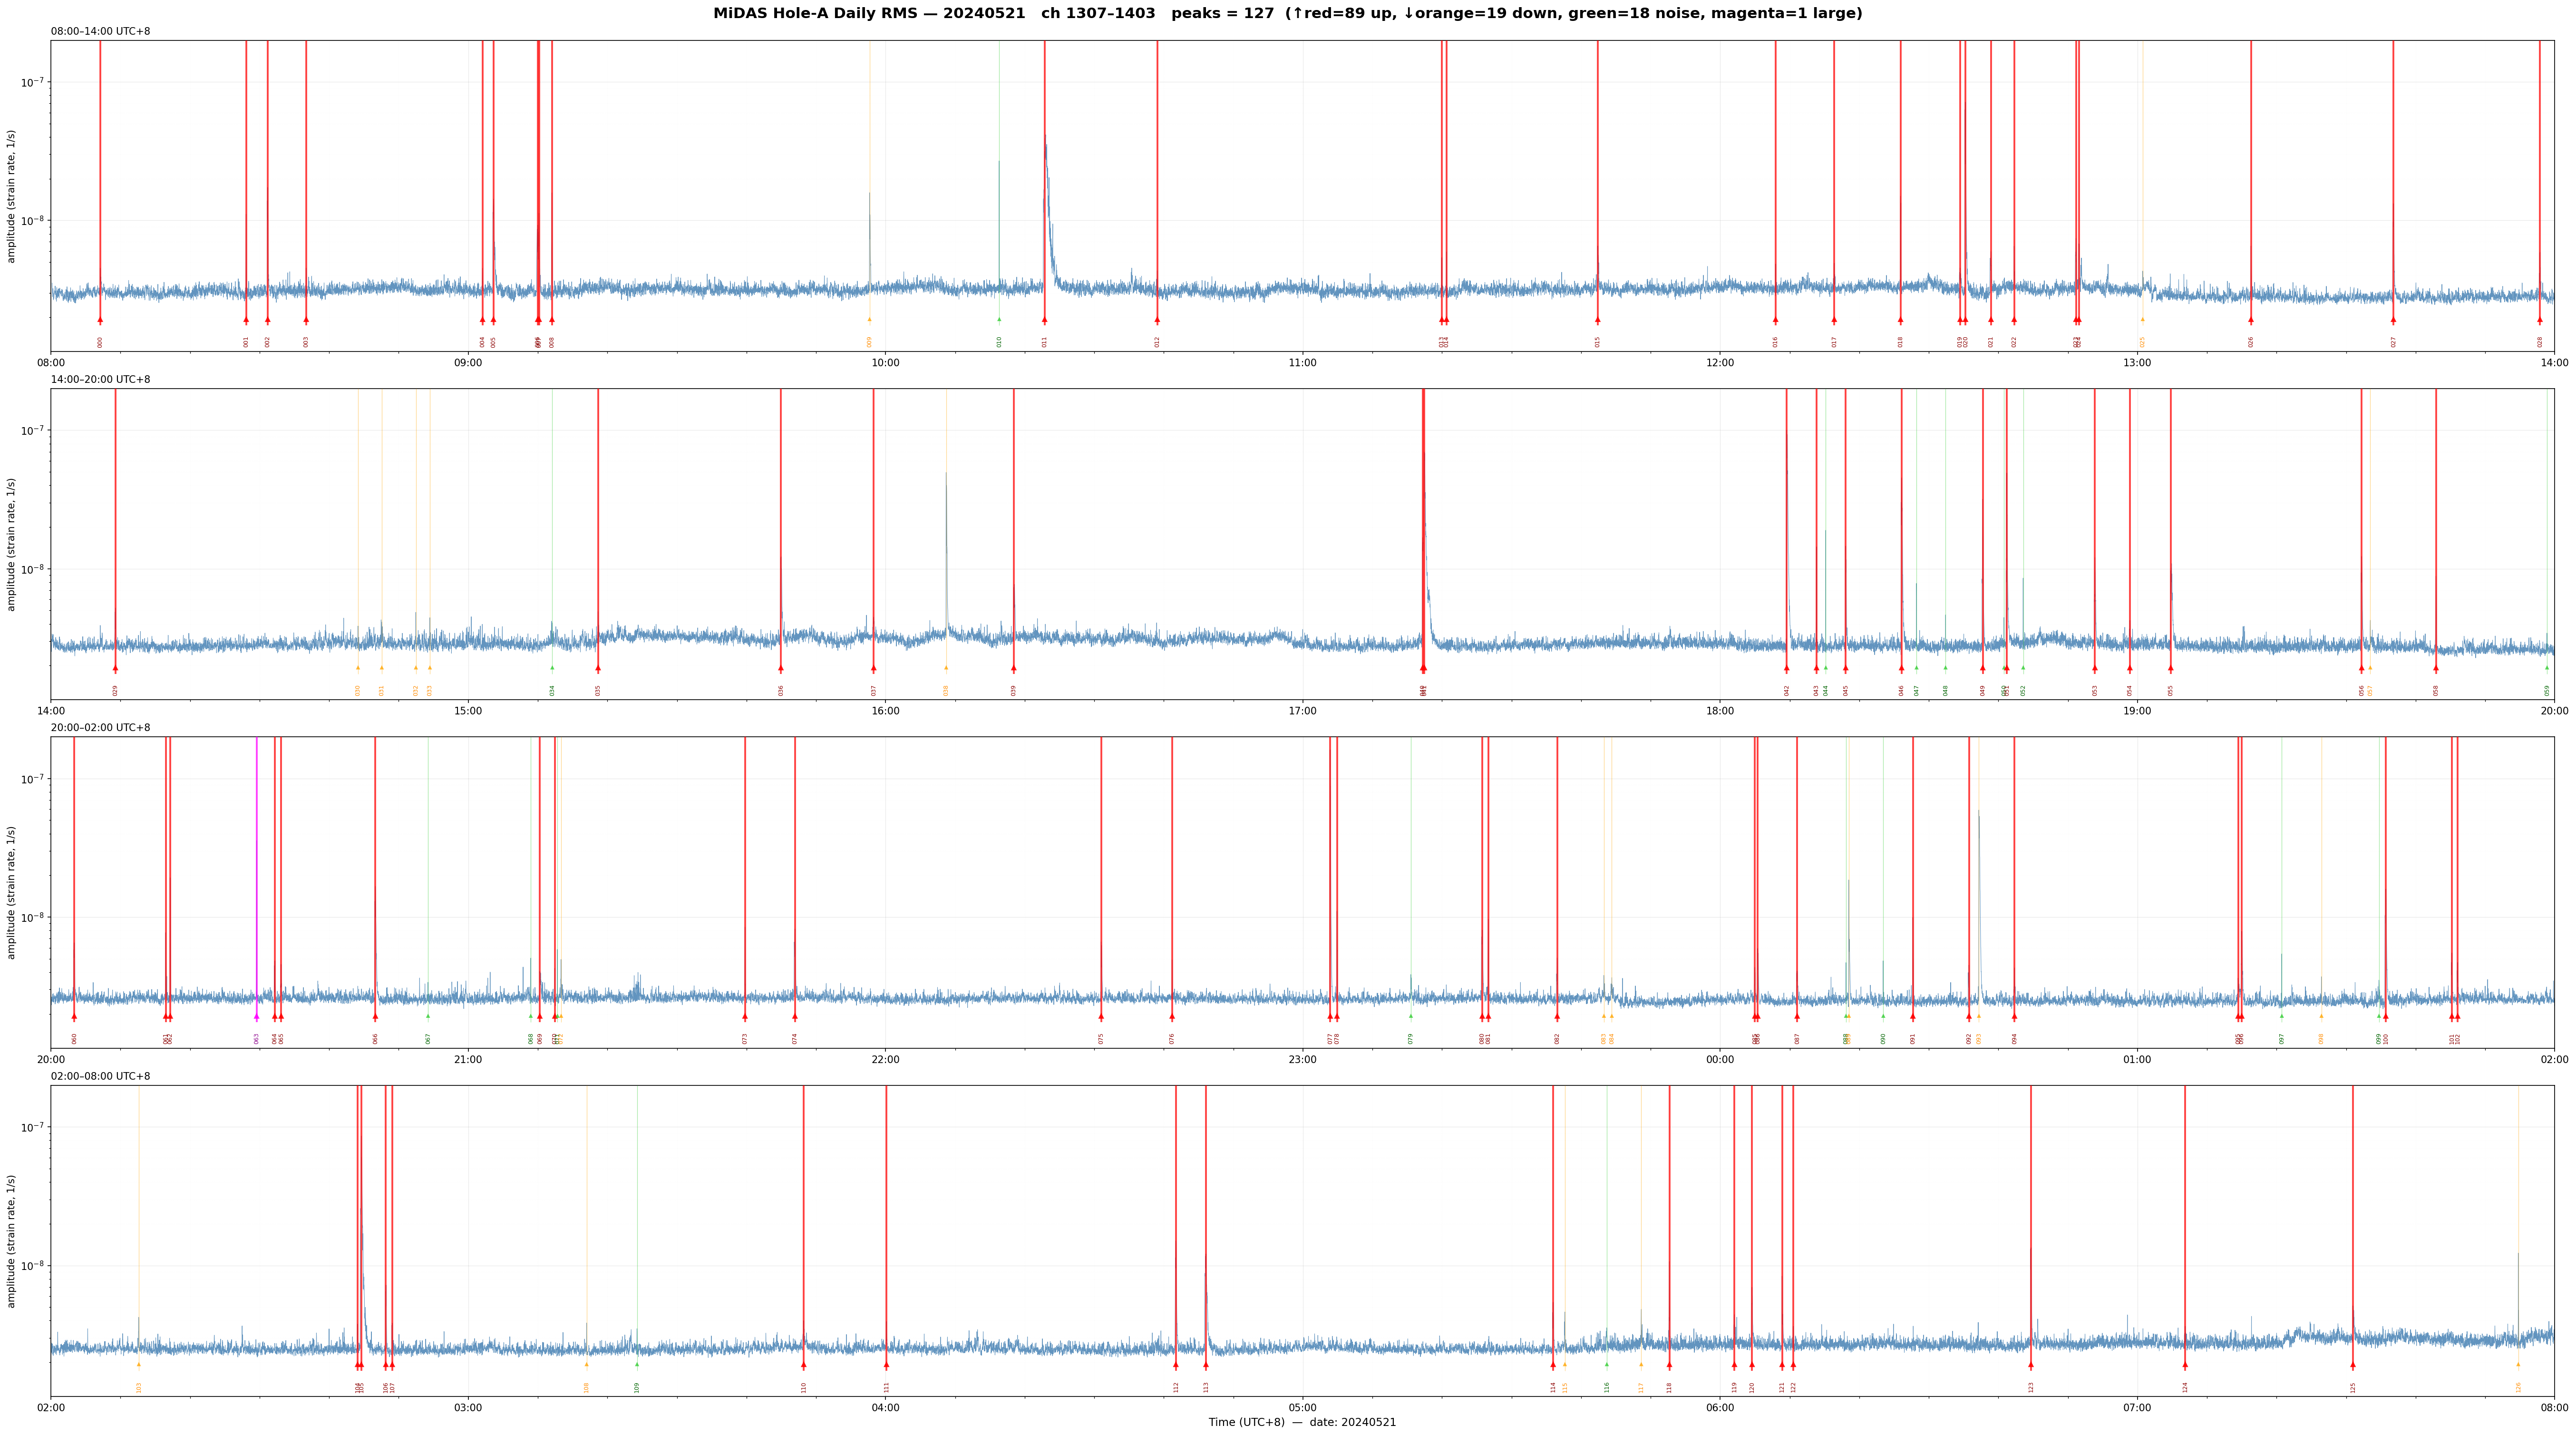Select the red peak marker labeled 123
The image size is (2576, 1435).
2031,1365
